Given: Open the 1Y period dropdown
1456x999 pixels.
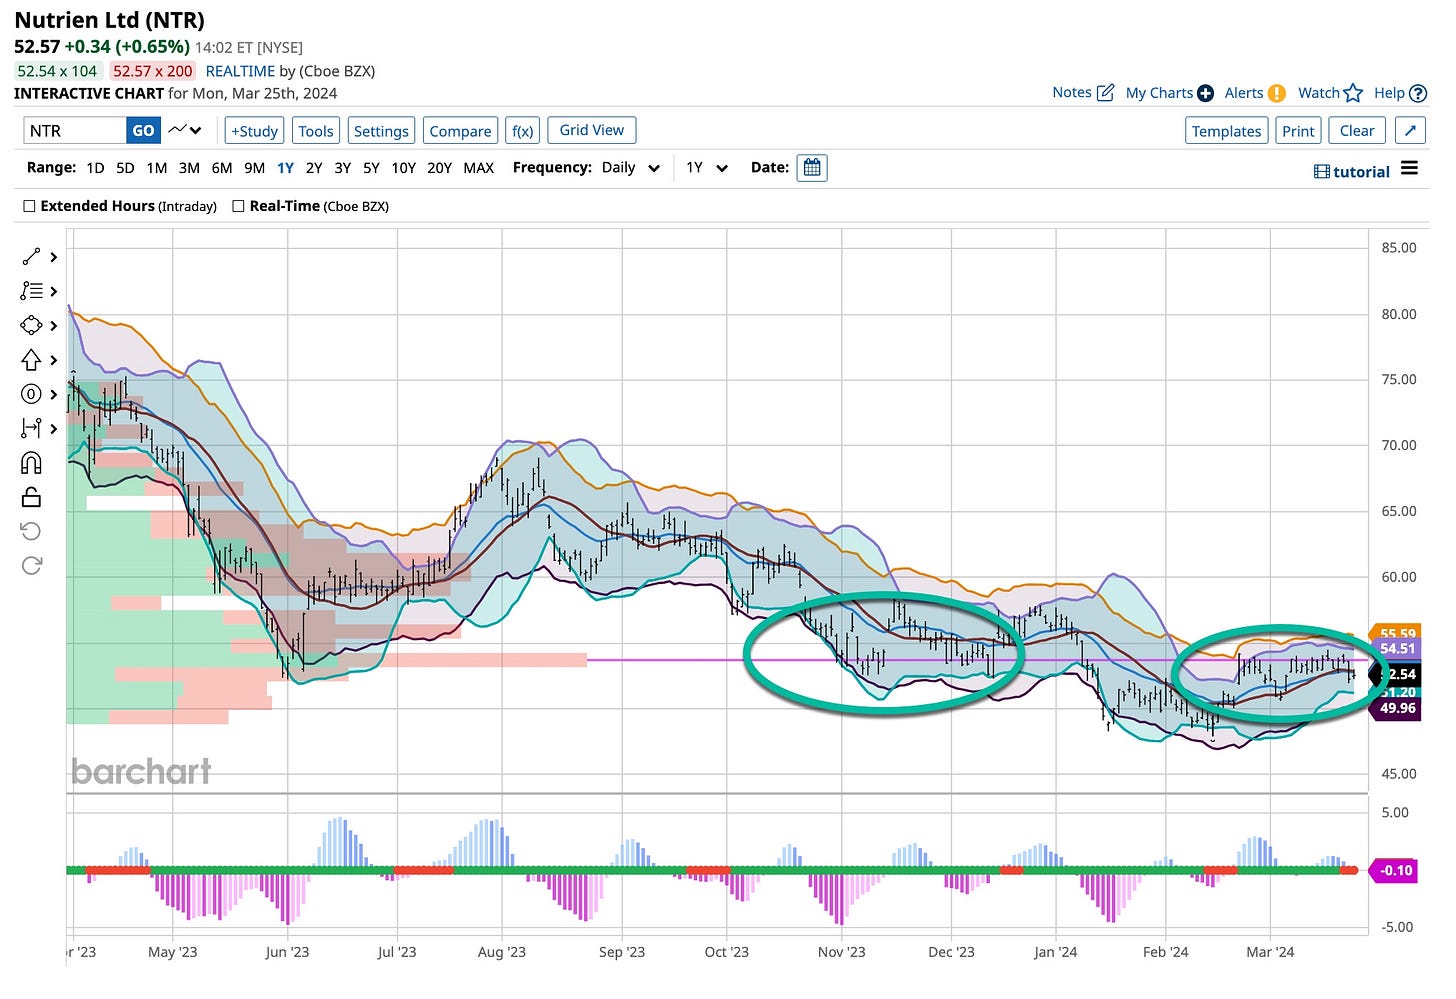Looking at the screenshot, I should click(x=706, y=168).
